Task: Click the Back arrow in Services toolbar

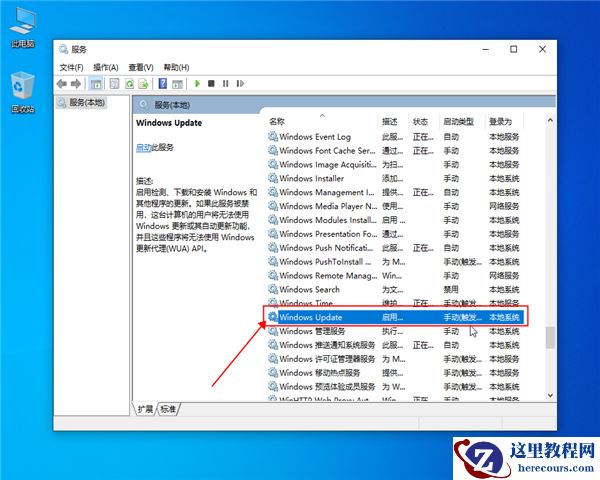Action: [62, 83]
